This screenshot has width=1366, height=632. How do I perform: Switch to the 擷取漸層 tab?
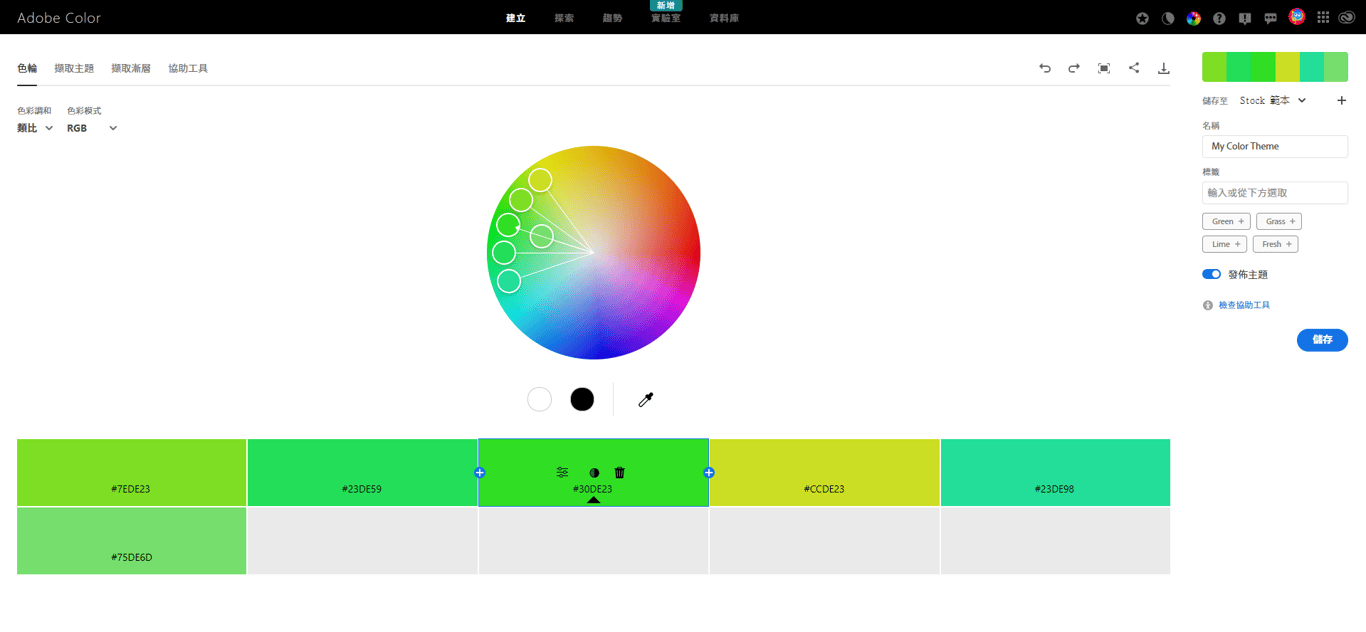coord(131,68)
